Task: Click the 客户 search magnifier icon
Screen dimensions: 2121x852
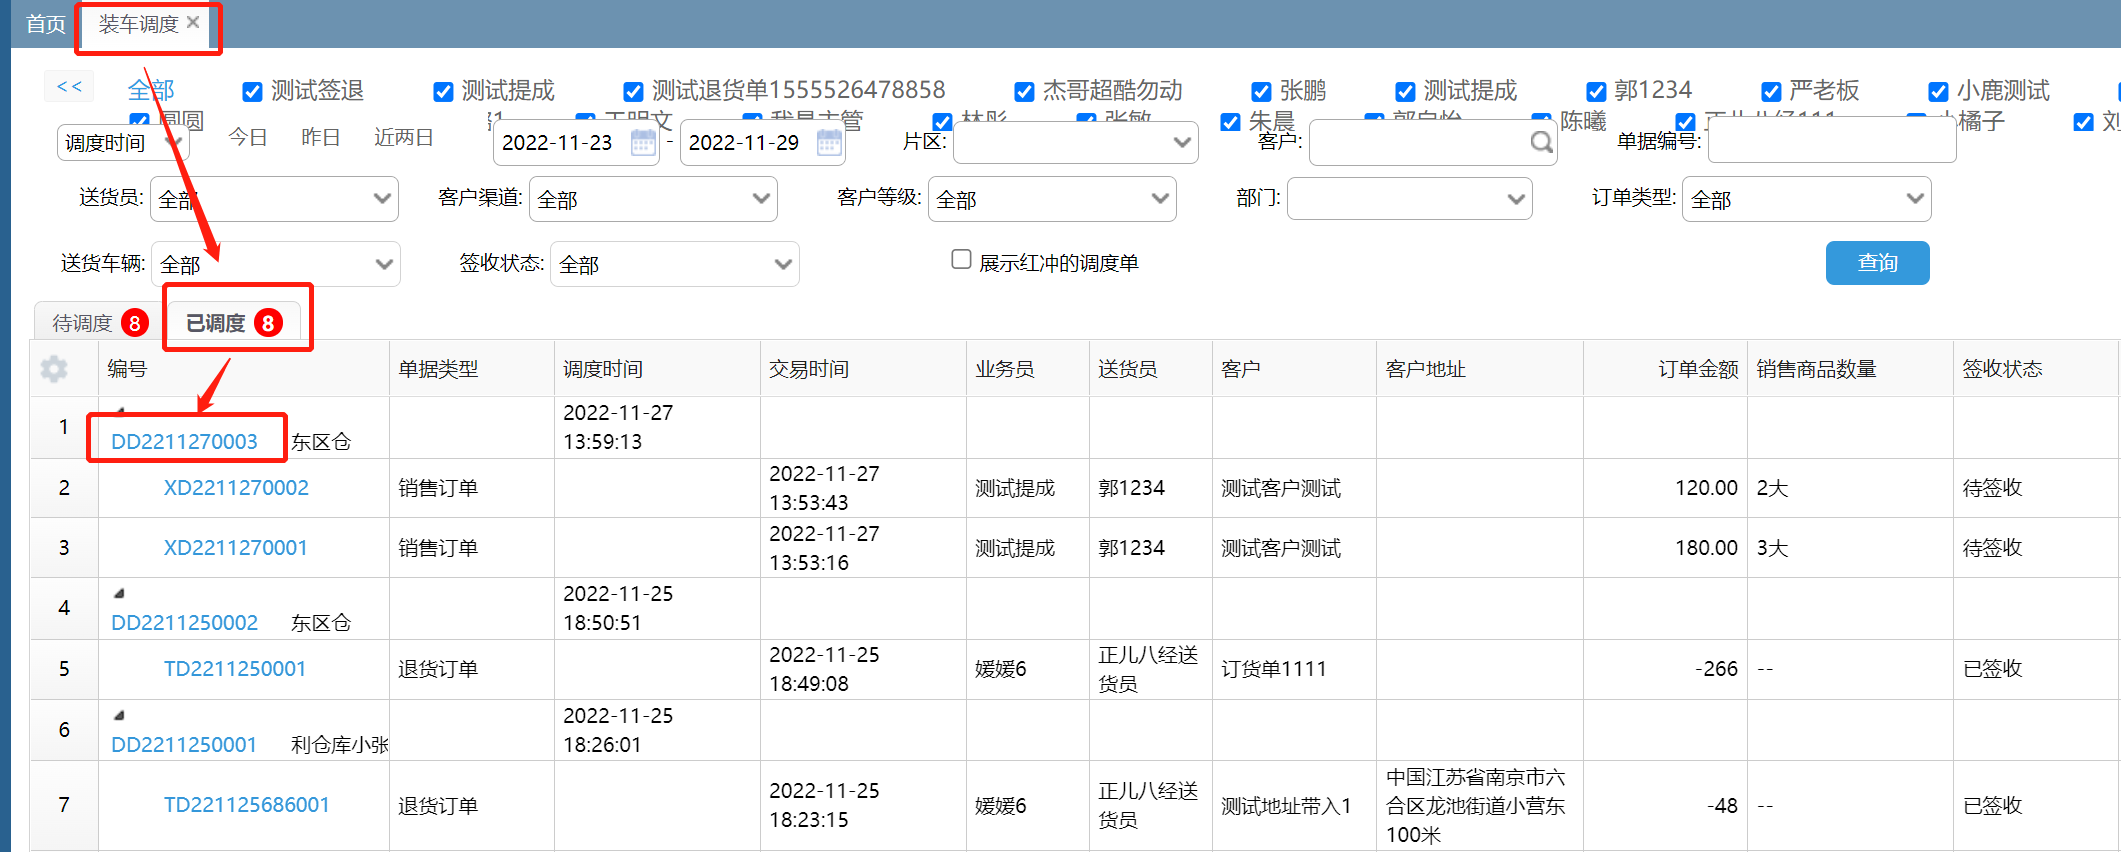Action: [x=1541, y=143]
